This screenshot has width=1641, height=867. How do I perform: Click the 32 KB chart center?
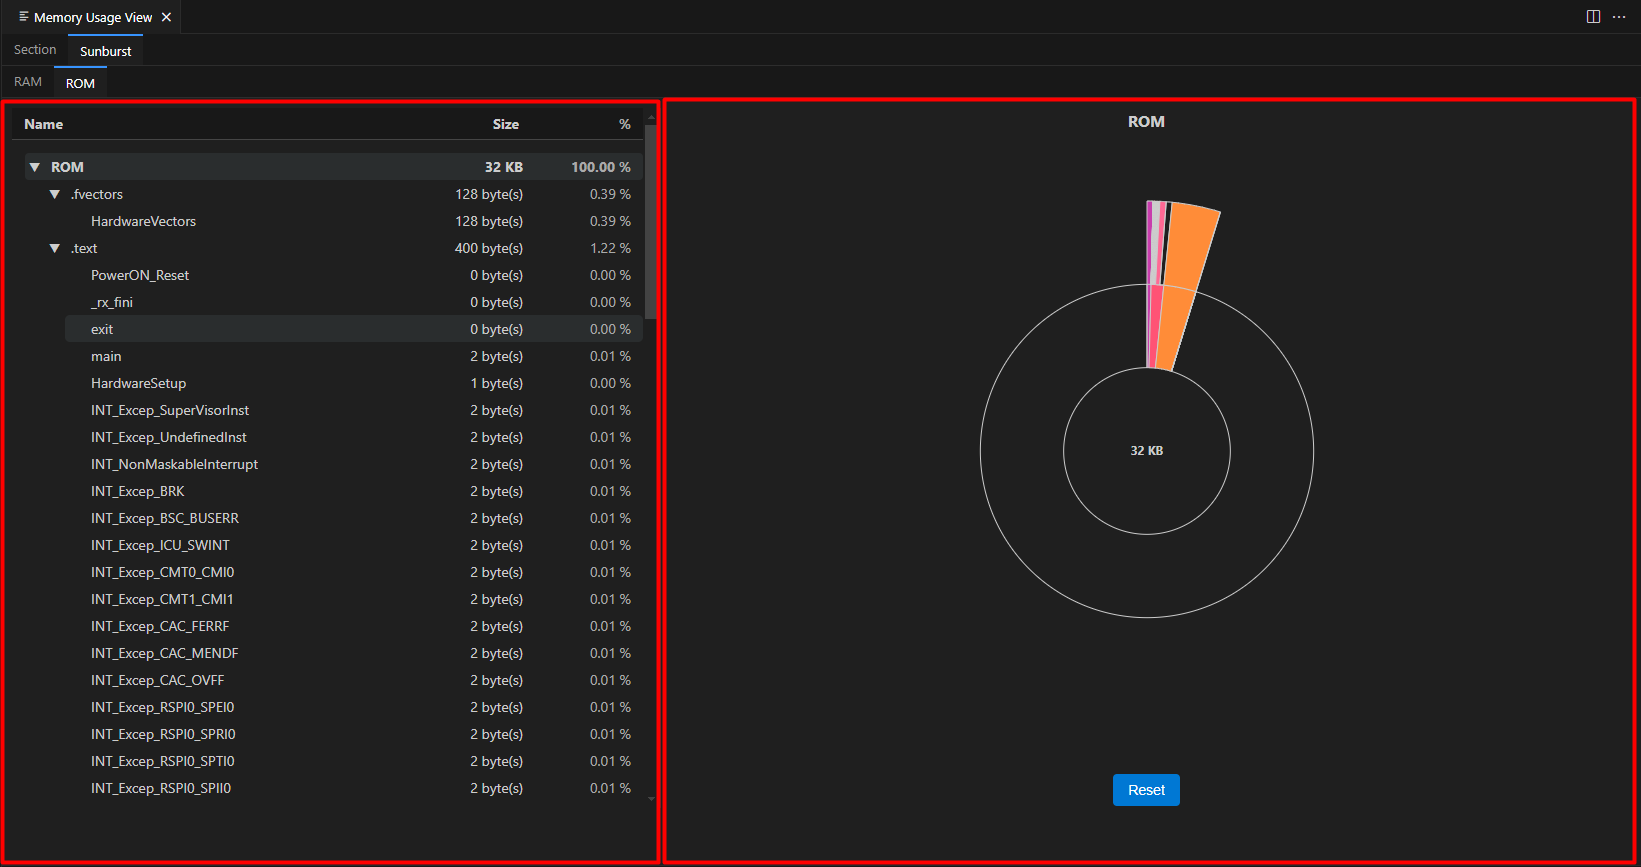click(1146, 451)
